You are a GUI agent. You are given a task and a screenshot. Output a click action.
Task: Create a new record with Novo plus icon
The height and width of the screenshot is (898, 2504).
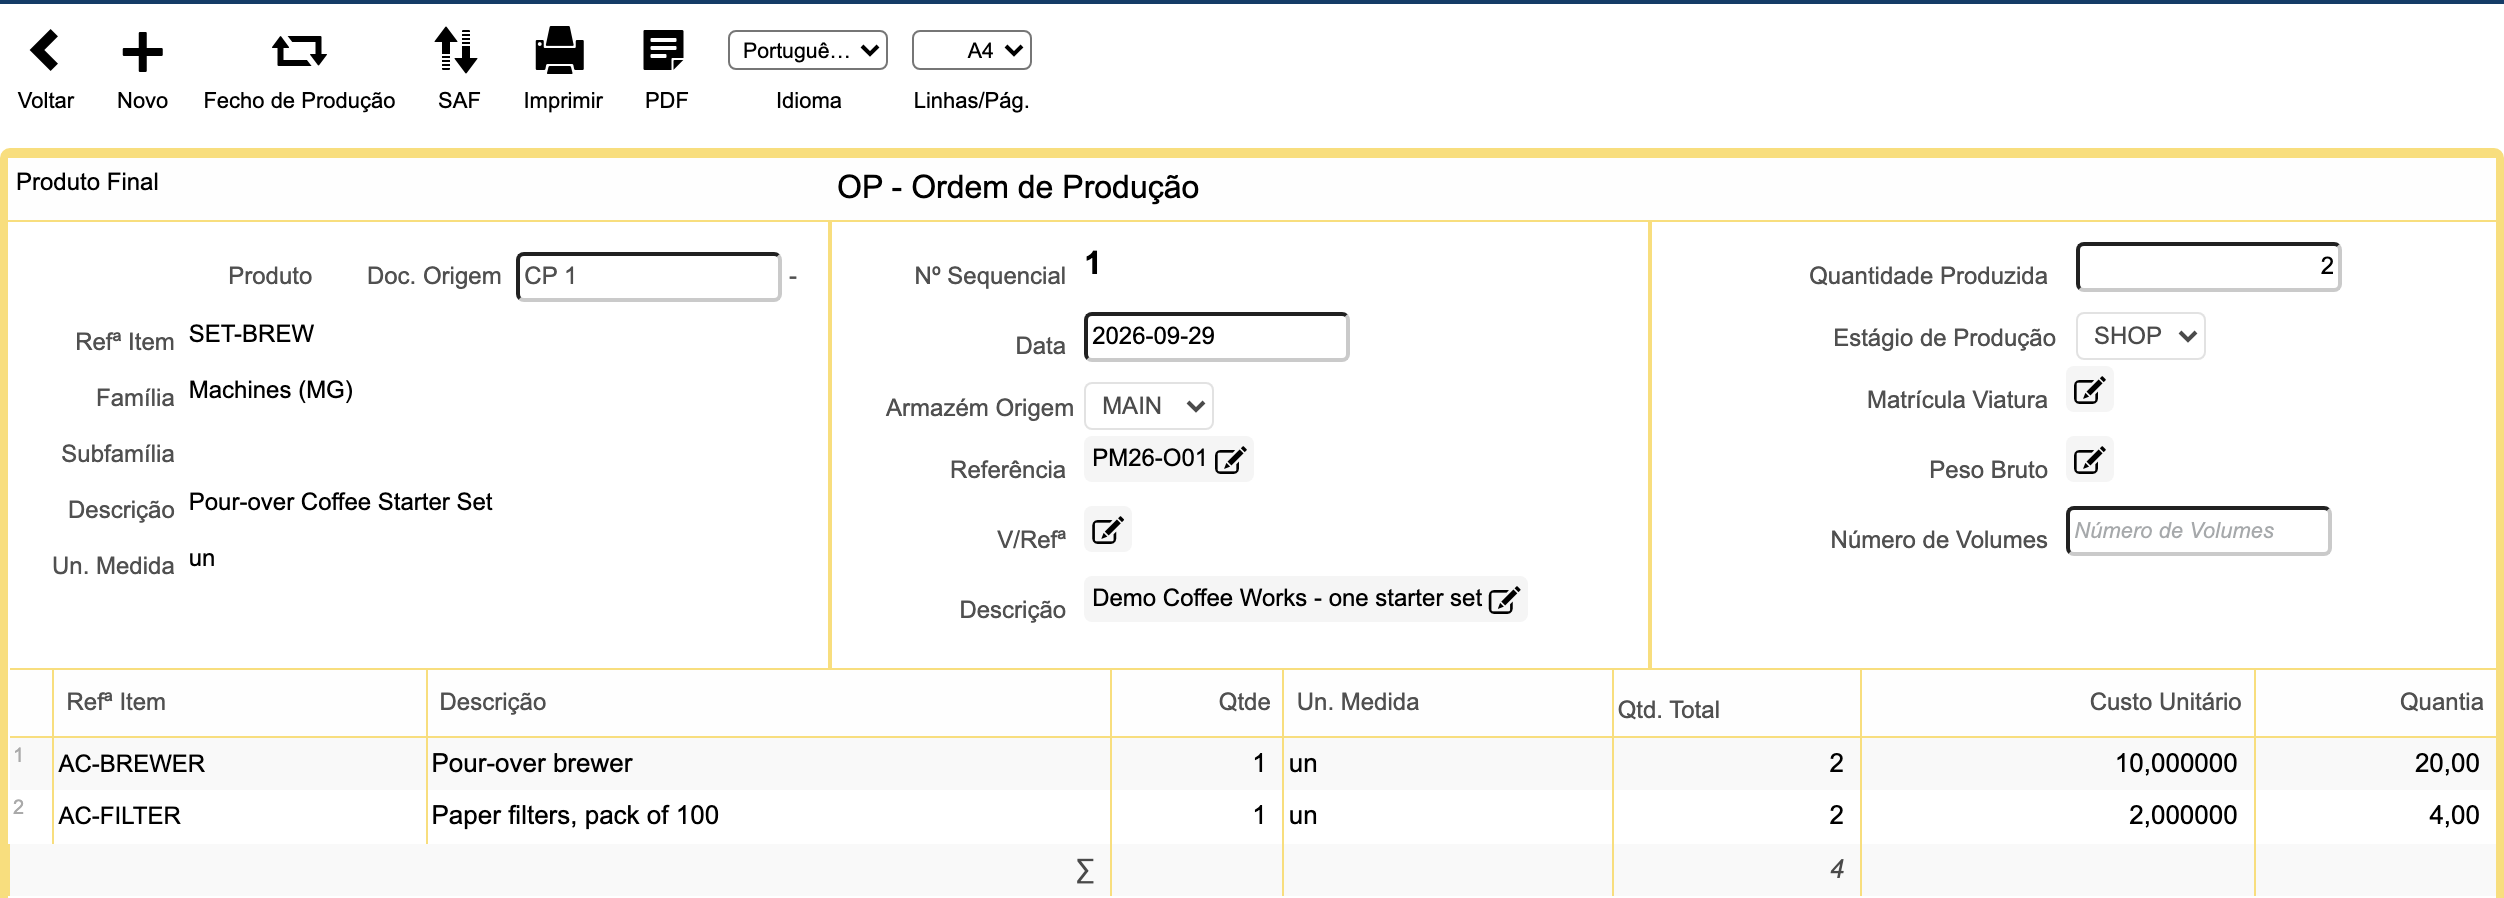(x=142, y=52)
